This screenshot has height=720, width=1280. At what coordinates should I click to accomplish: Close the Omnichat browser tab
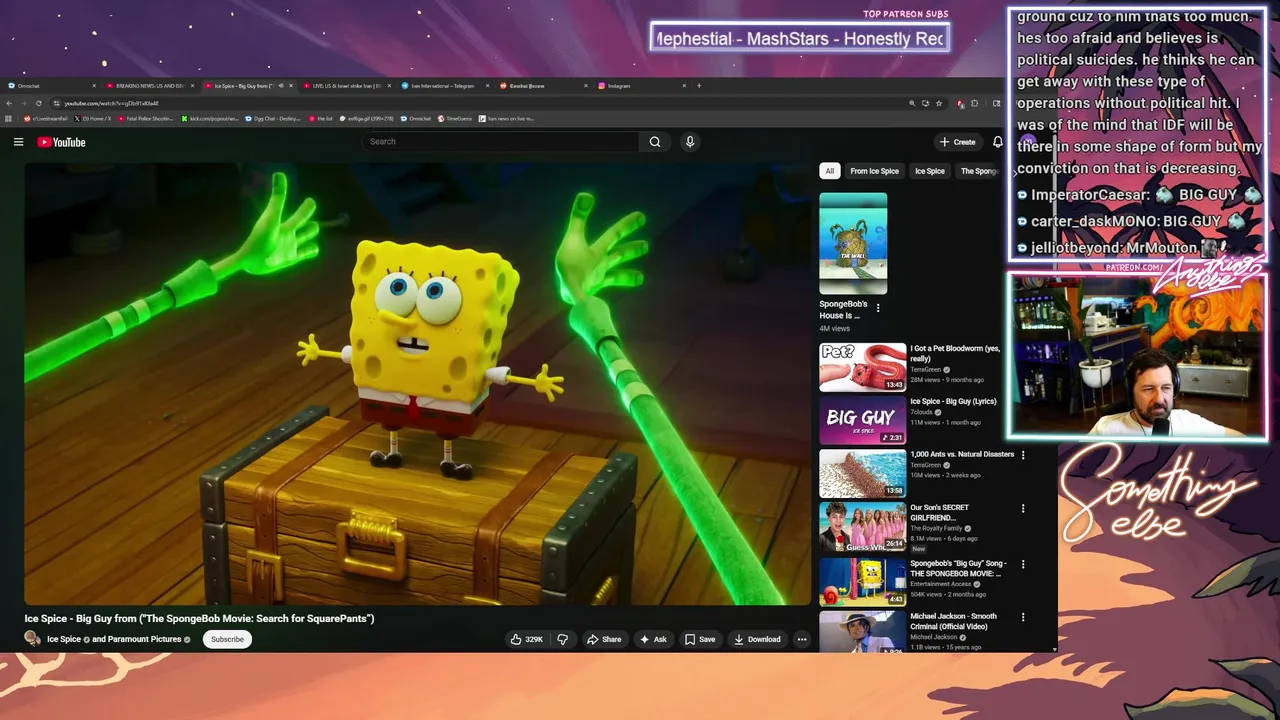click(x=94, y=86)
